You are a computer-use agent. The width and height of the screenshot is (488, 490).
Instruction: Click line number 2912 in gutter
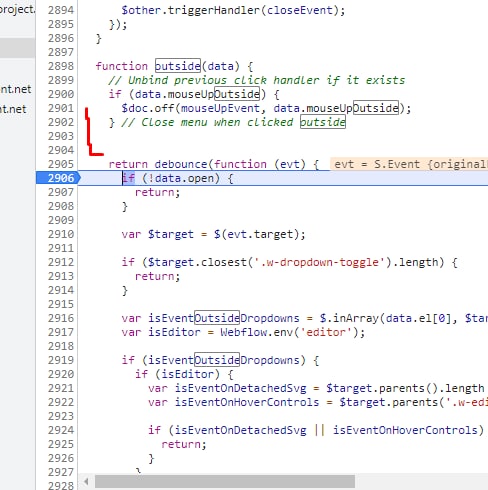pyautogui.click(x=61, y=262)
